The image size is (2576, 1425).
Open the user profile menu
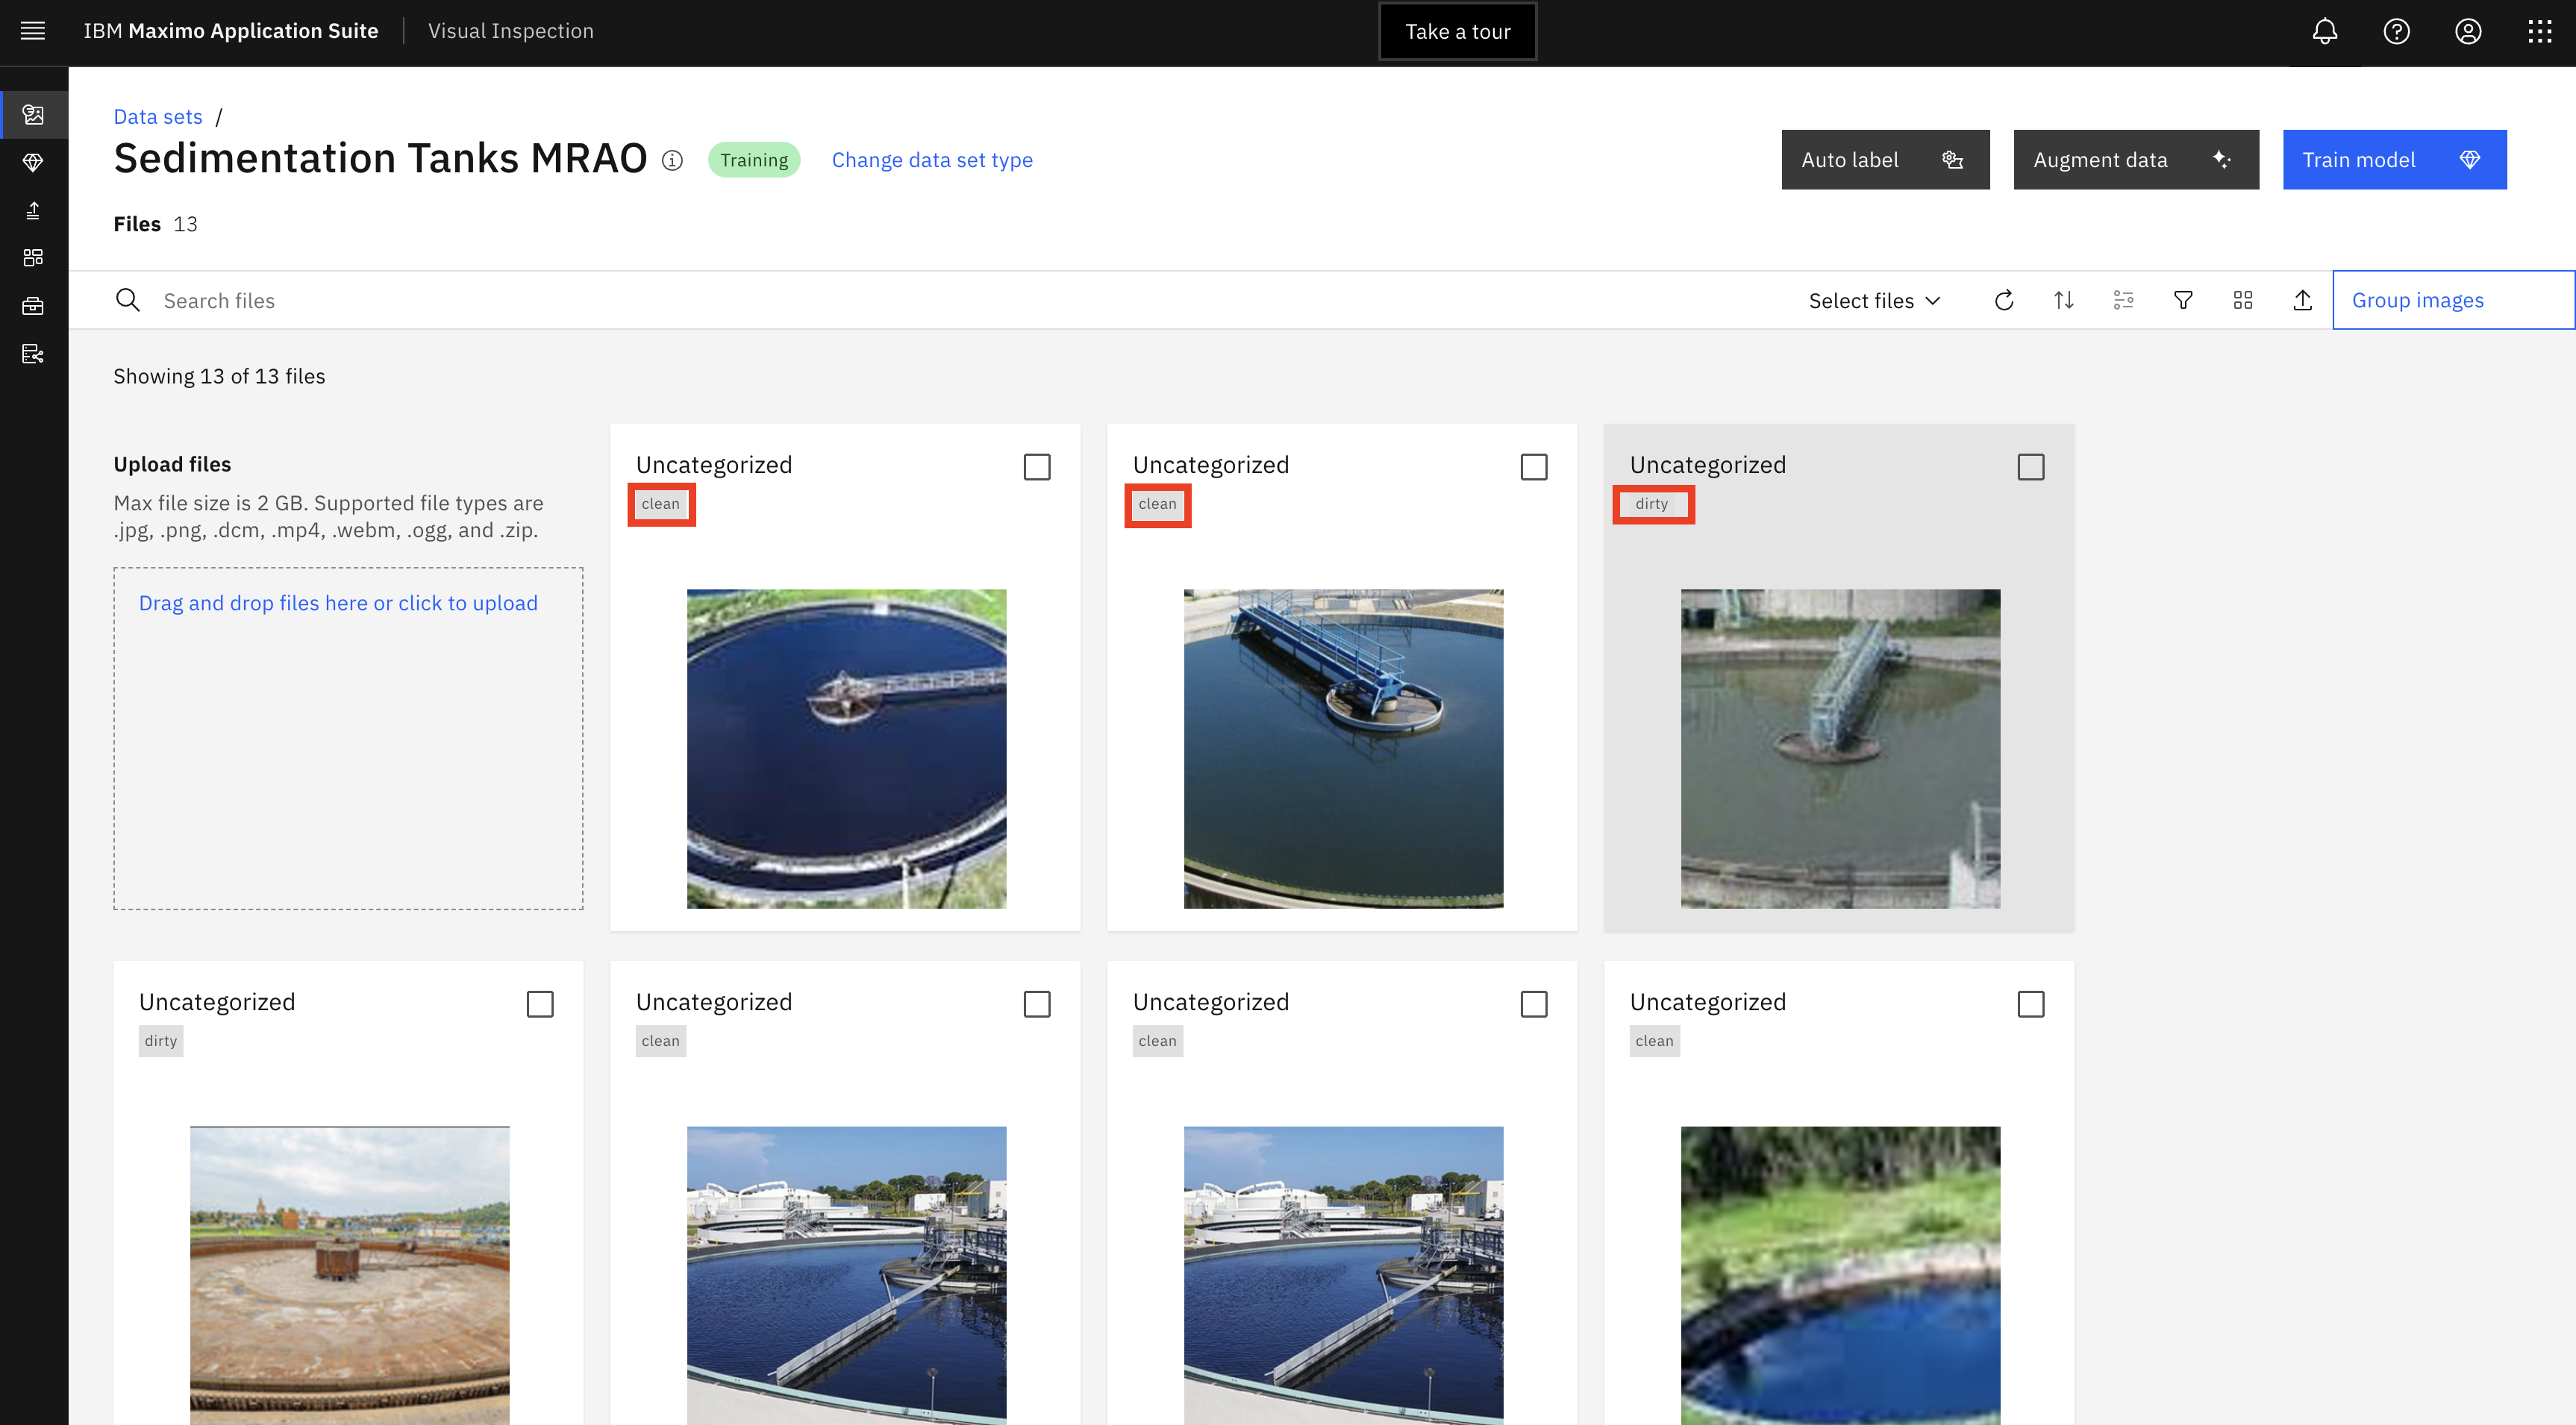pos(2468,31)
